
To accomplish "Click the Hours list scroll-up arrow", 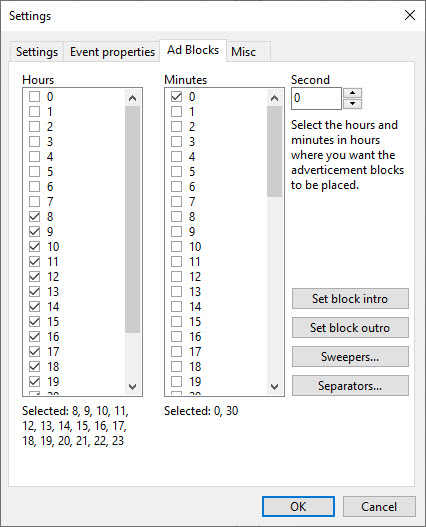I will [x=132, y=98].
